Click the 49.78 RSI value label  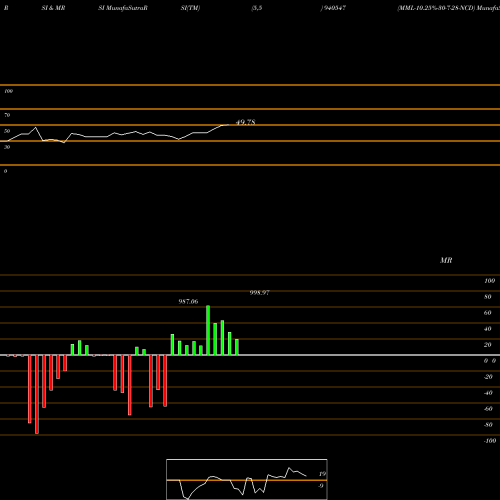(x=246, y=122)
